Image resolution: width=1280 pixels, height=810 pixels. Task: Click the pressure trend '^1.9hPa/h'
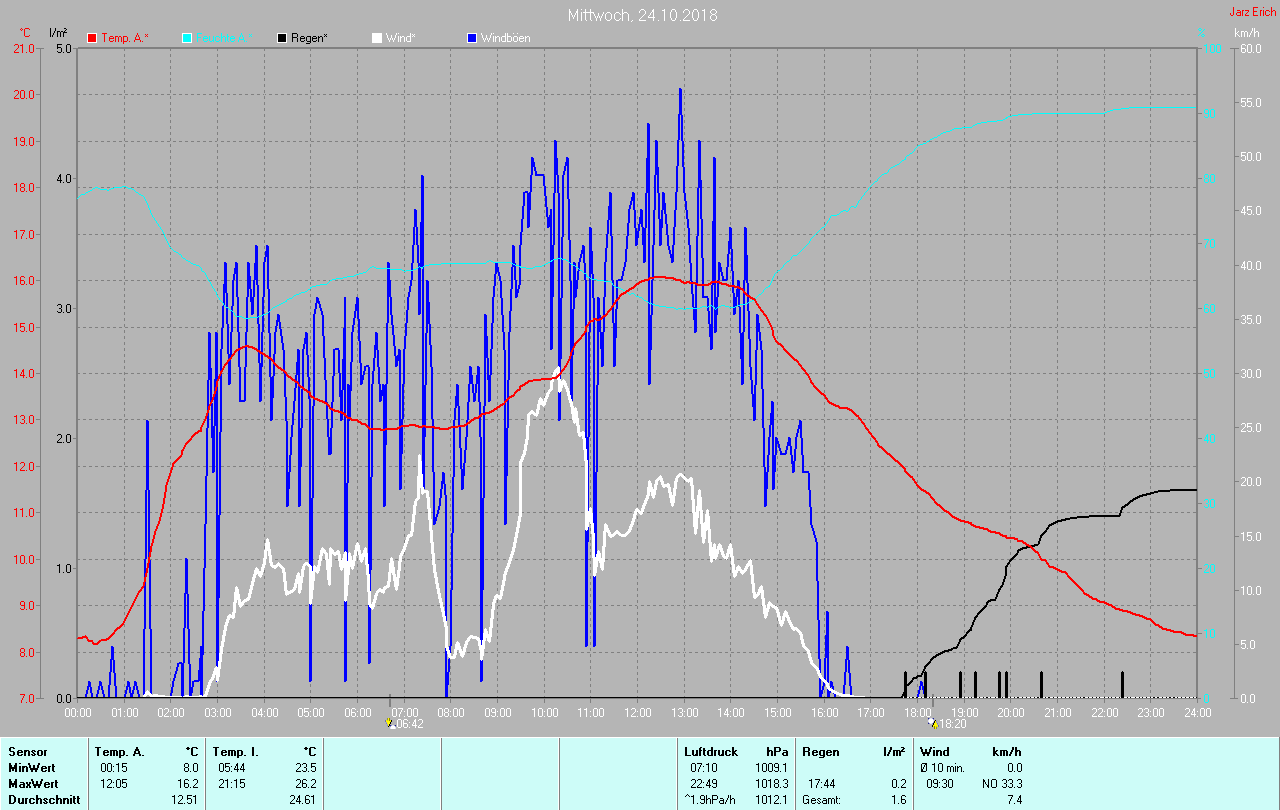pyautogui.click(x=710, y=800)
